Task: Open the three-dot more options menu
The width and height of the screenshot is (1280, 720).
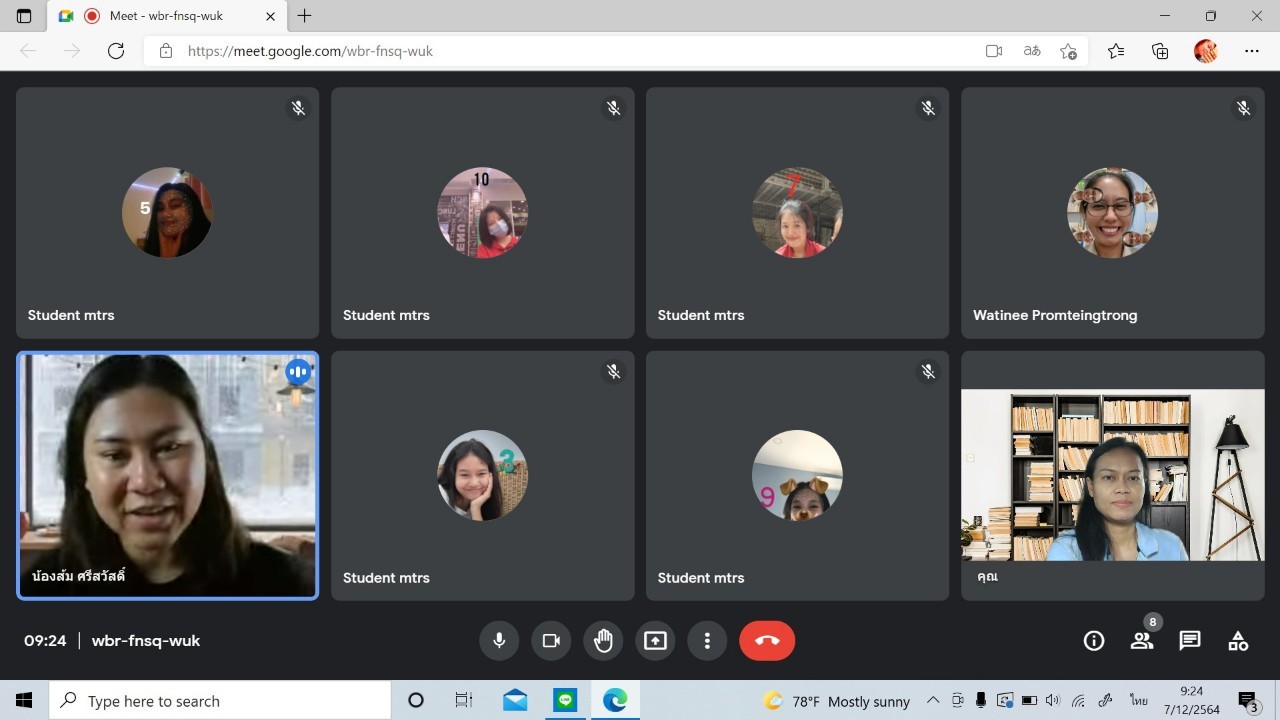Action: [707, 641]
